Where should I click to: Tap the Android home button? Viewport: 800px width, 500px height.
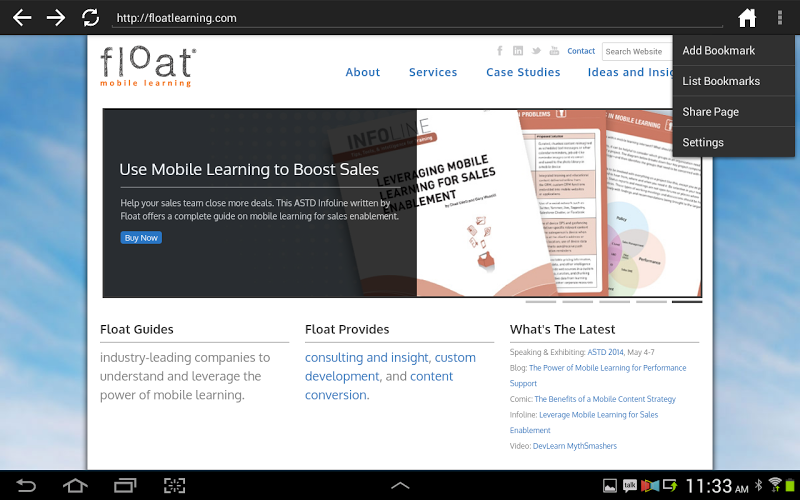(75, 485)
